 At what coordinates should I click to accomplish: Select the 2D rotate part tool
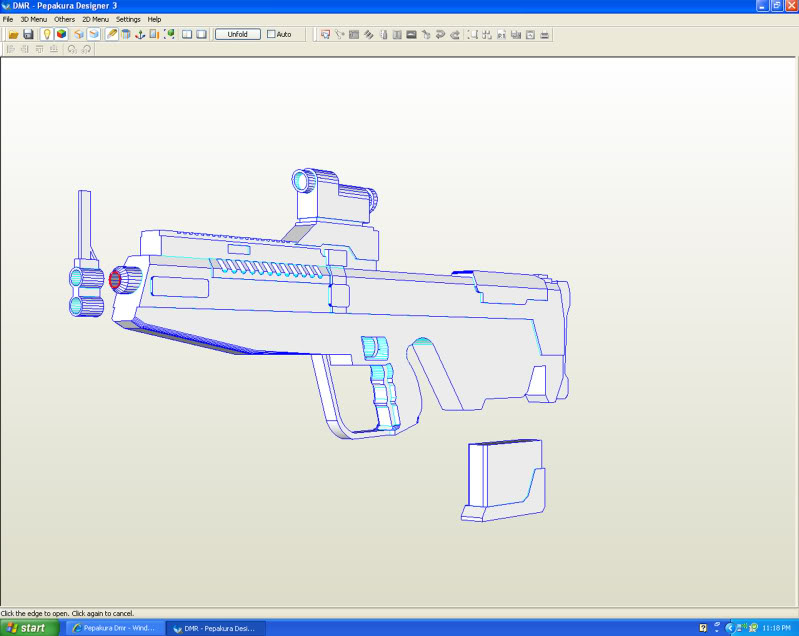[x=340, y=35]
